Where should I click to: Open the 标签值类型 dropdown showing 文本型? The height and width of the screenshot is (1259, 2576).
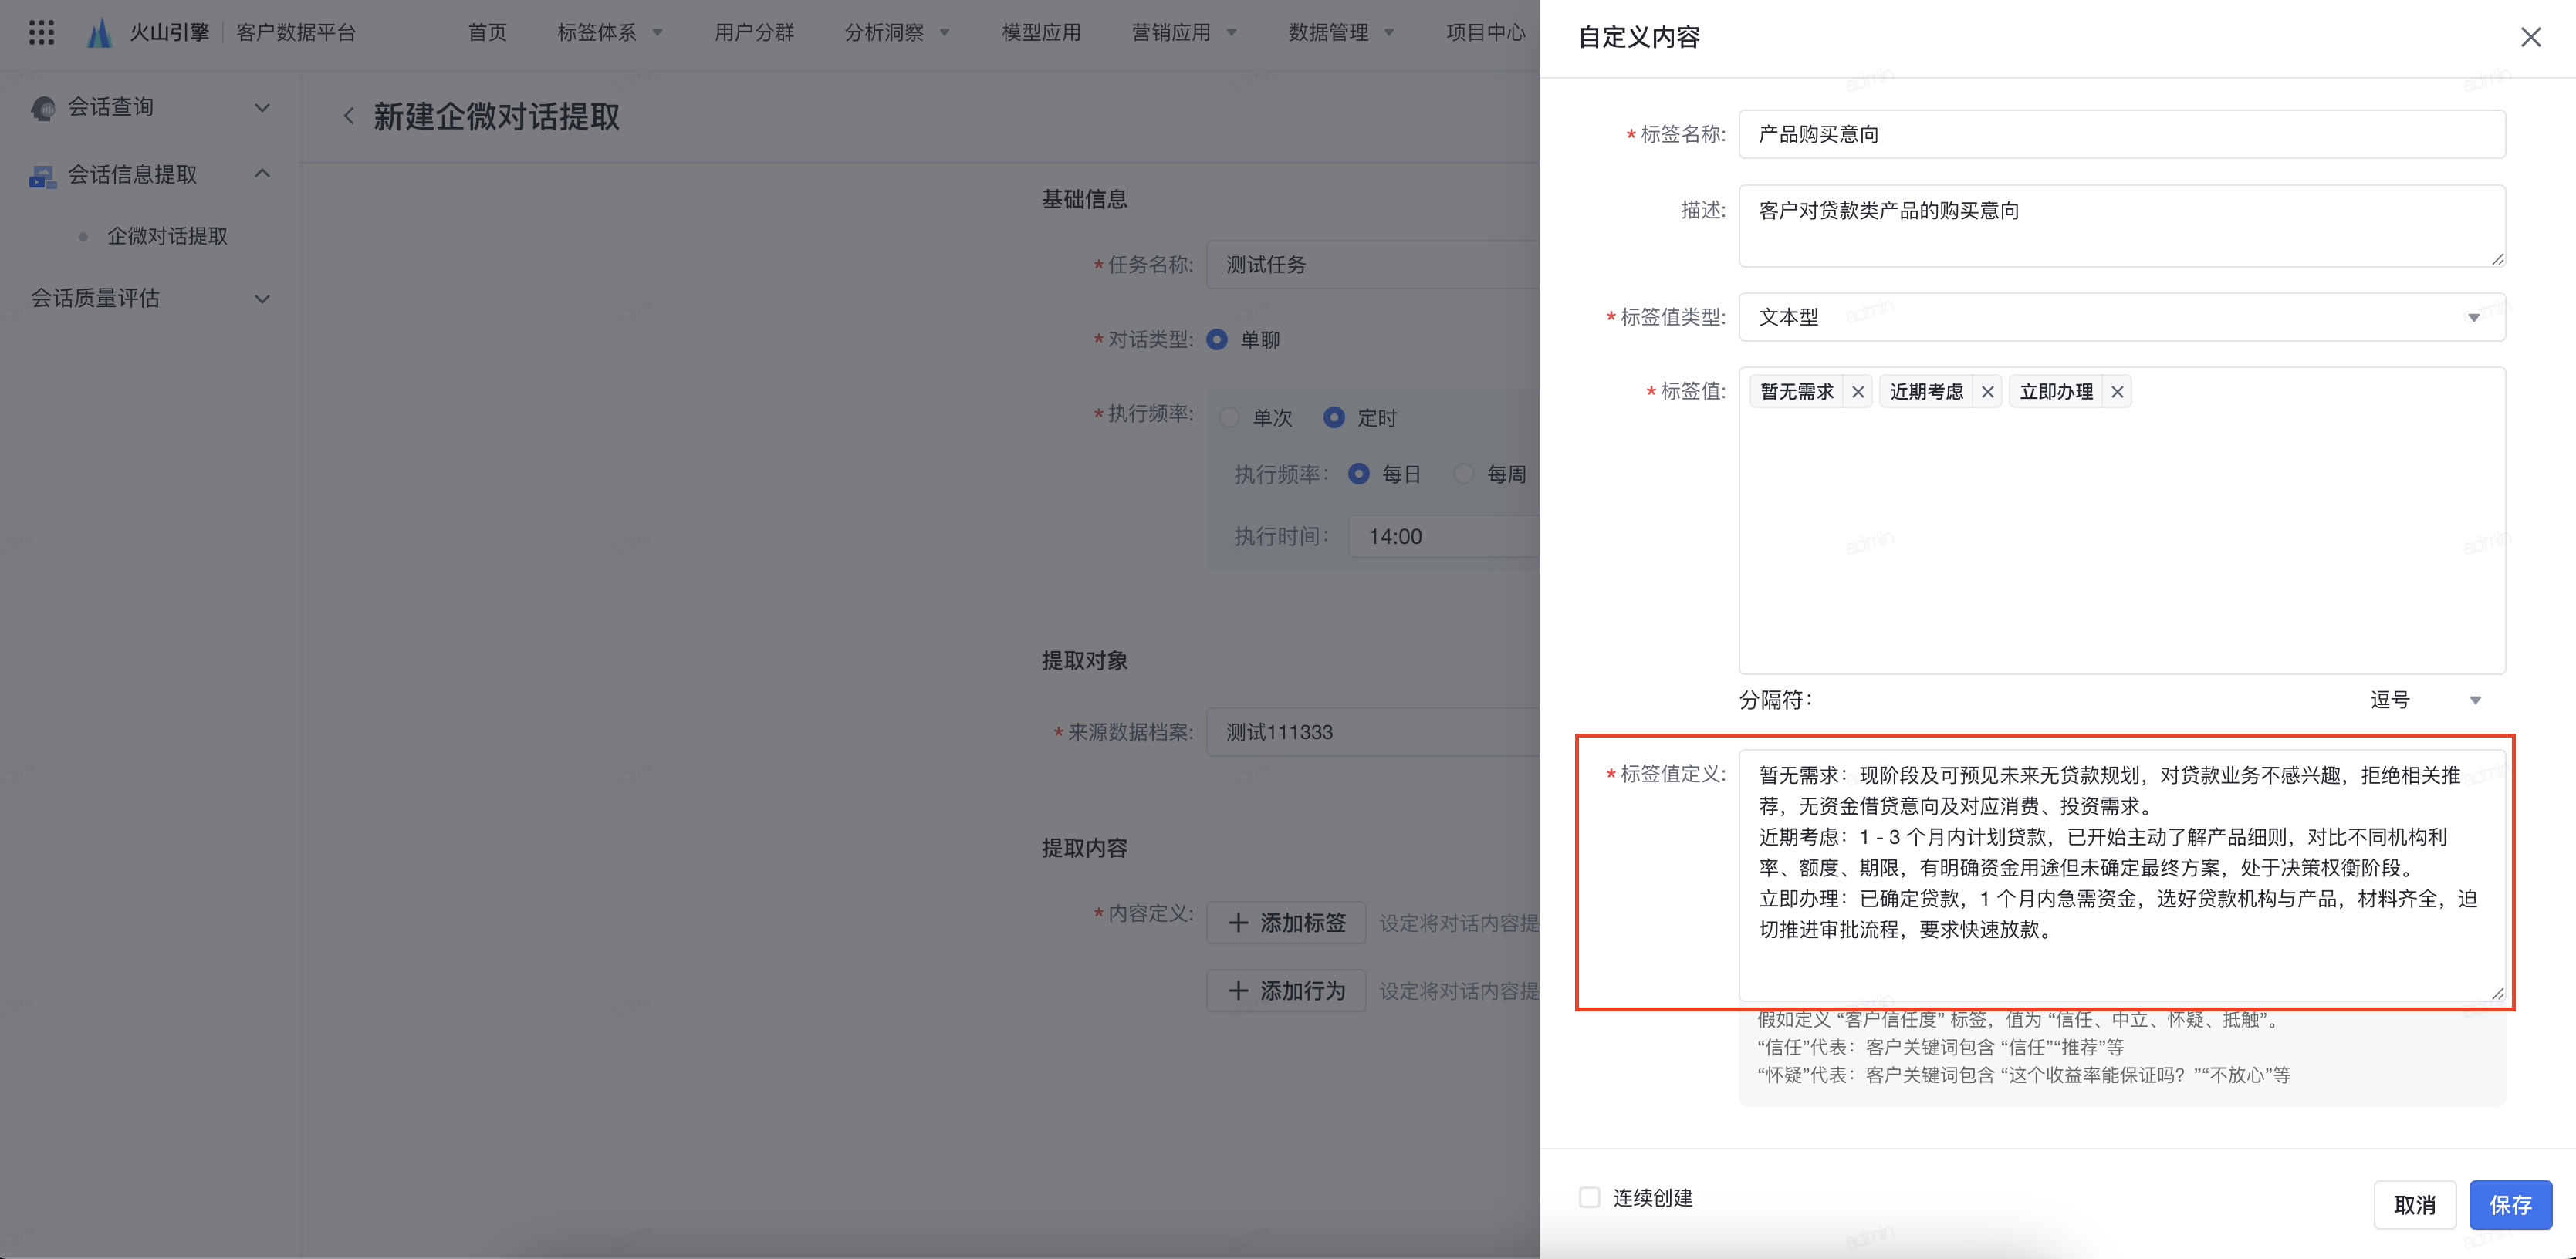click(x=2121, y=317)
